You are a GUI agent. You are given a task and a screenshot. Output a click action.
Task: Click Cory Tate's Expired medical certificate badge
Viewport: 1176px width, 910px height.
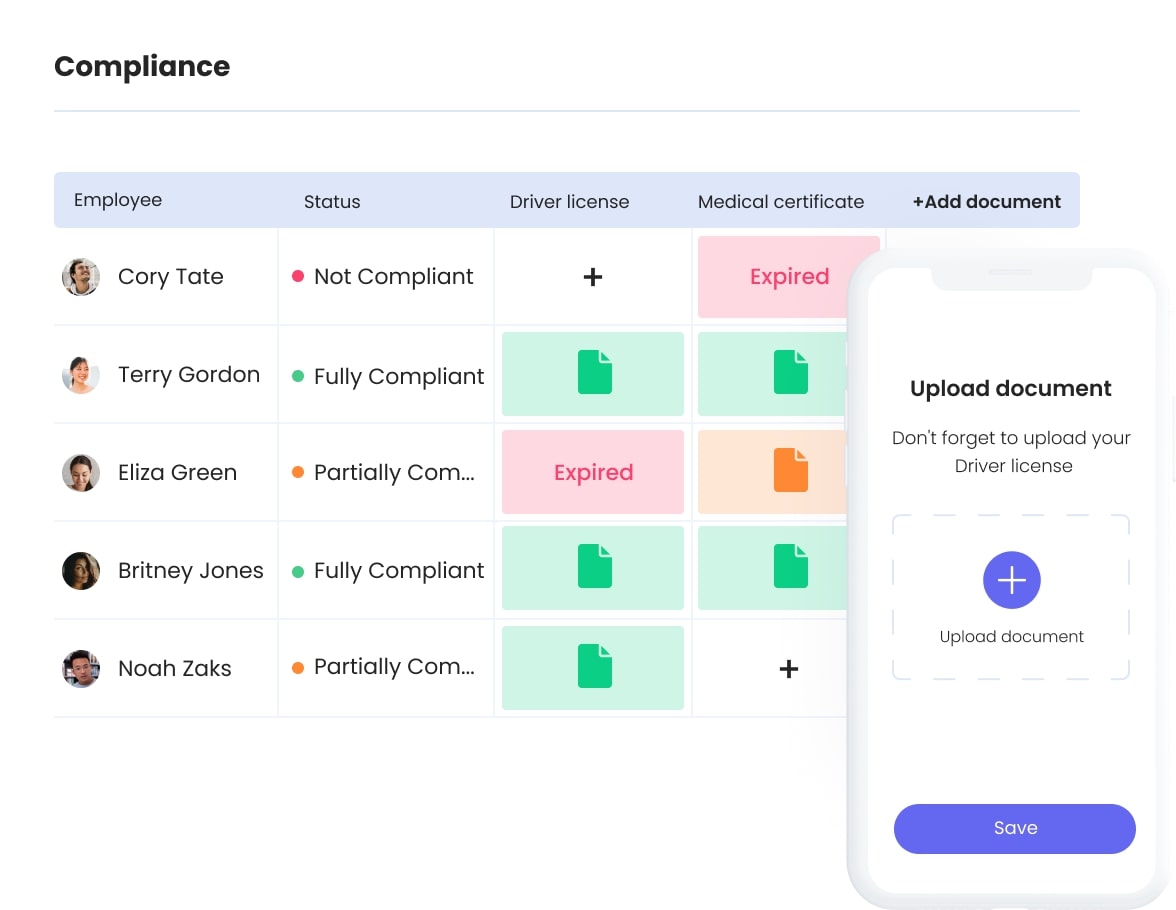pyautogui.click(x=789, y=276)
